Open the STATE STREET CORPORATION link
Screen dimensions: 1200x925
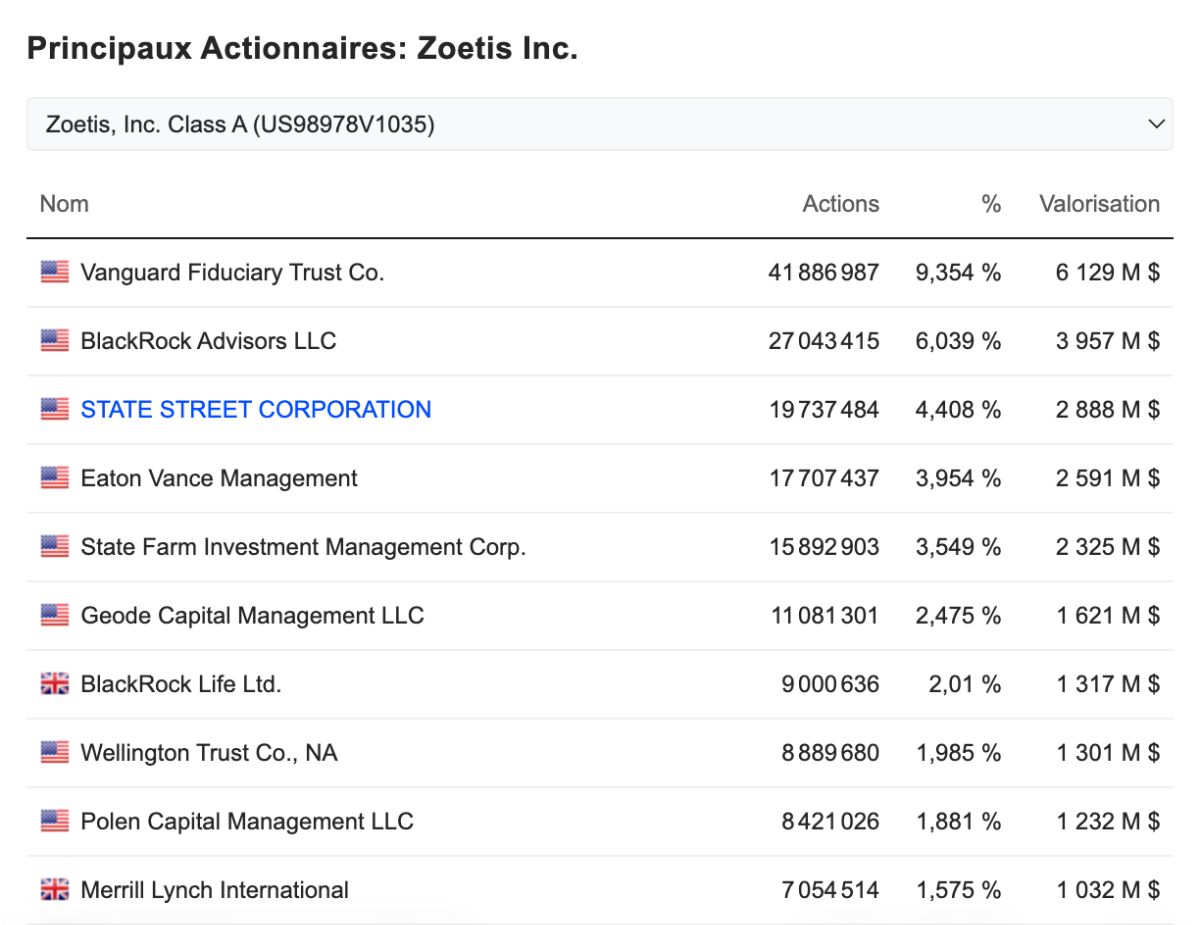click(x=256, y=409)
